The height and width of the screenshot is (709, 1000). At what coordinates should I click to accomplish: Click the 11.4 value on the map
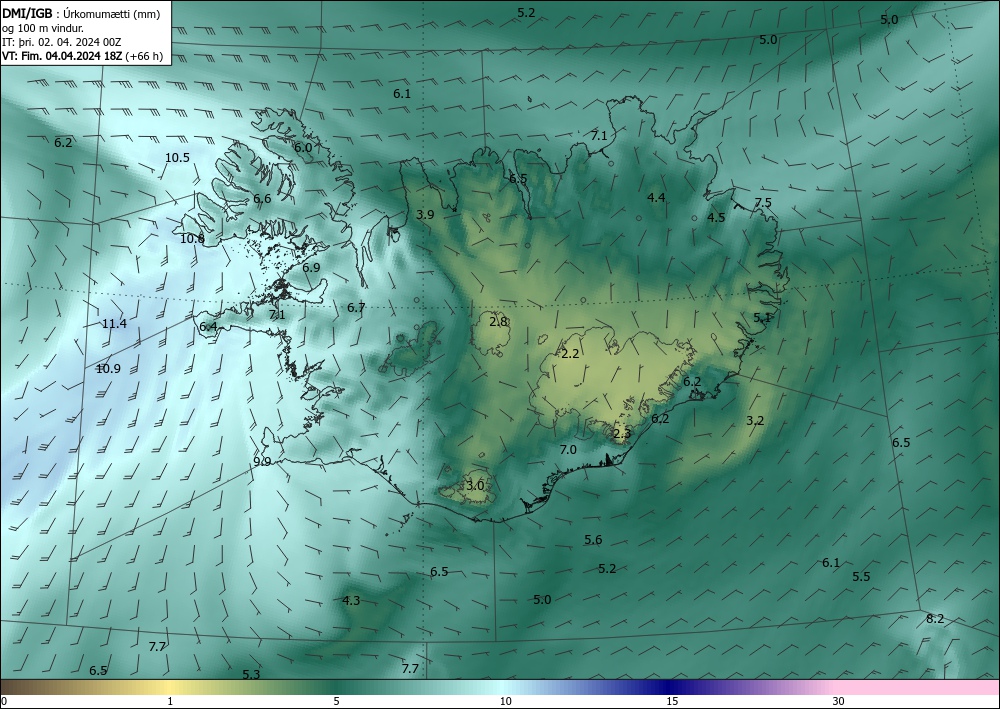tap(114, 324)
